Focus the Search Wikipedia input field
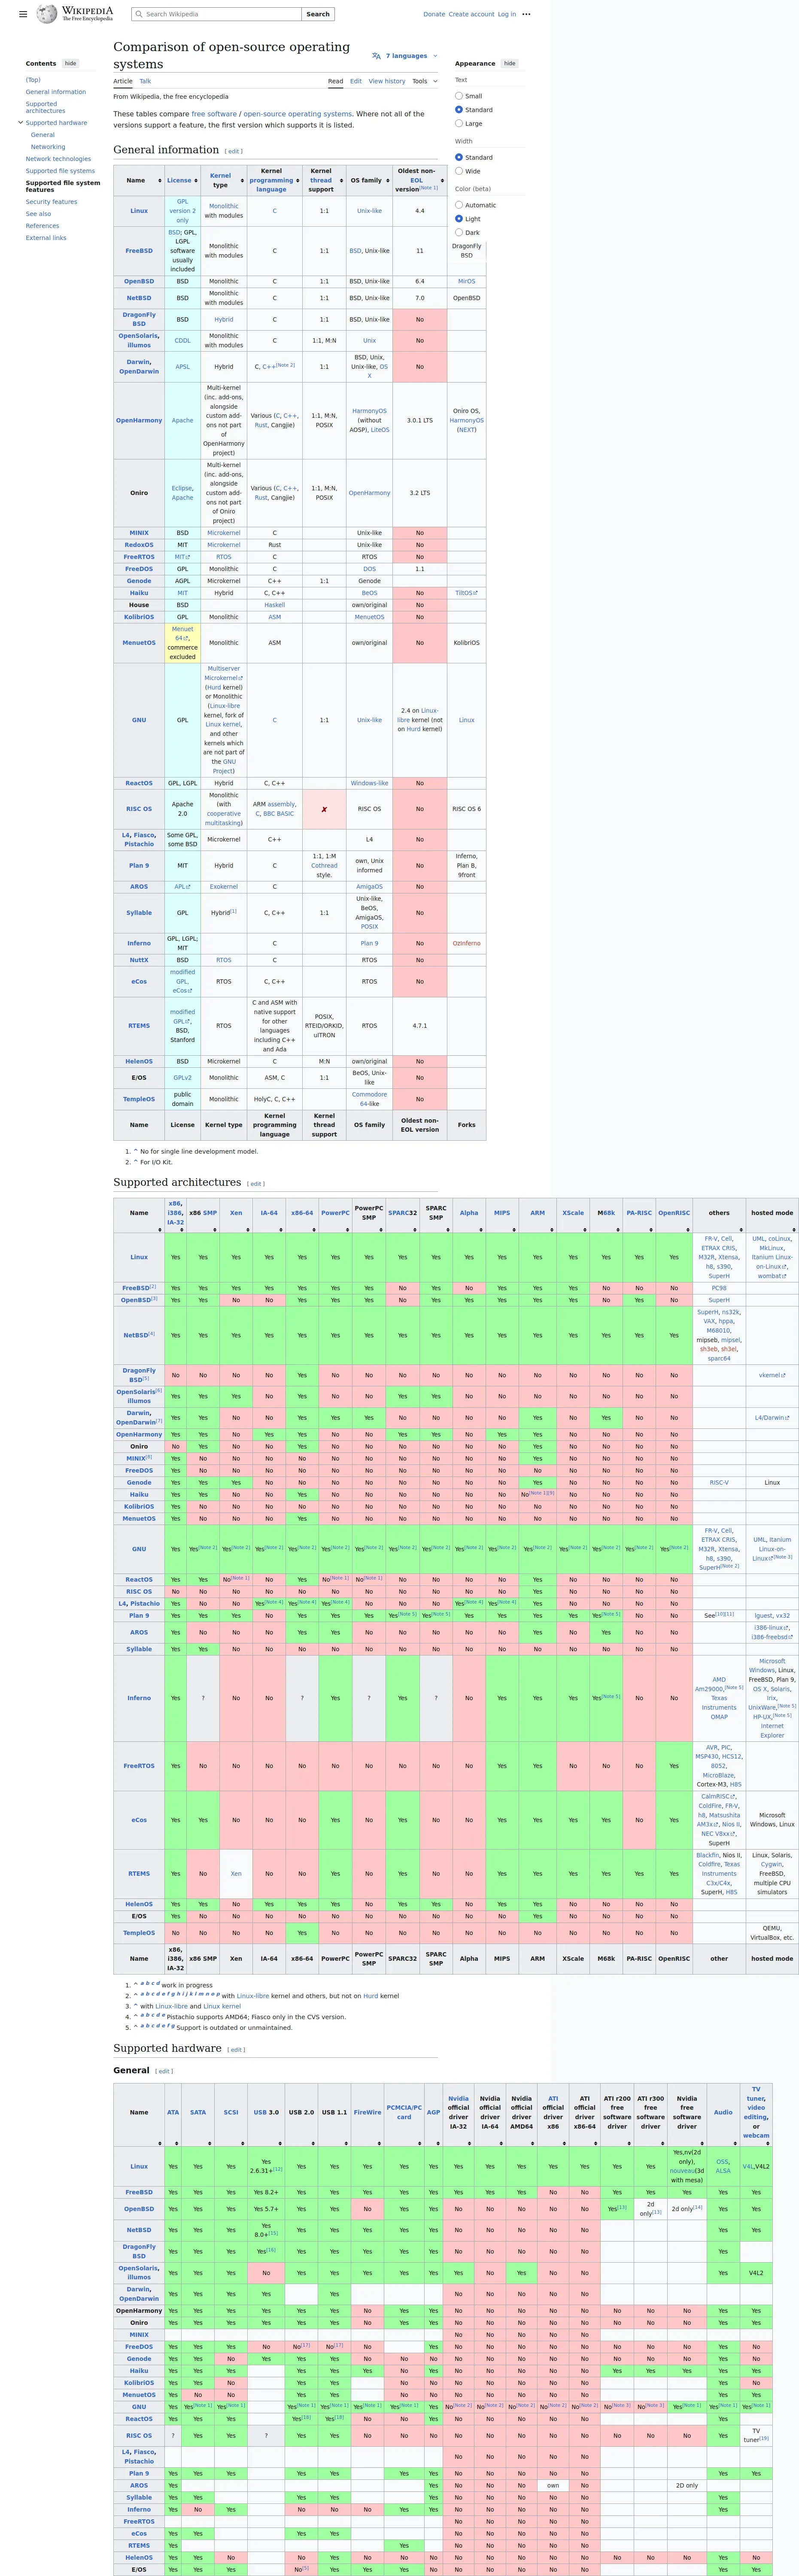The width and height of the screenshot is (799, 2576). coord(217,14)
